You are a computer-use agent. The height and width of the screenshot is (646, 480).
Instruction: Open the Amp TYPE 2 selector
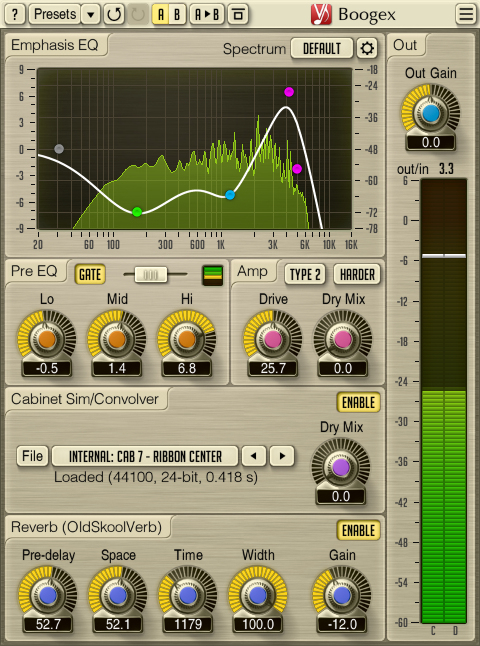coord(305,275)
